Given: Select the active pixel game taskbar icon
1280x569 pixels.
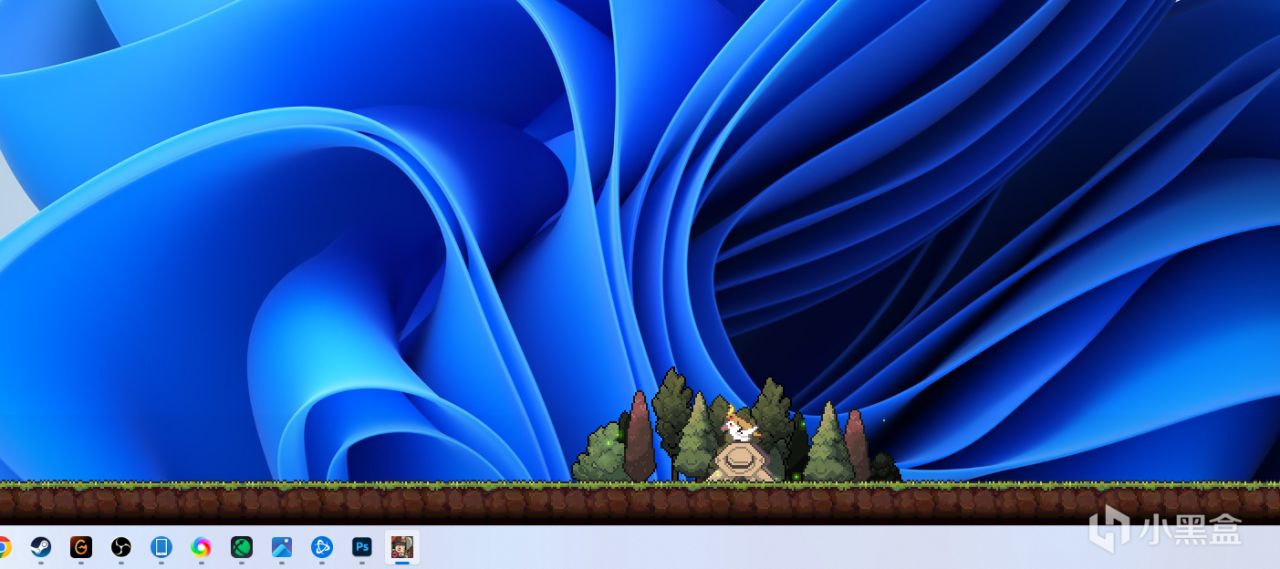Looking at the screenshot, I should pos(402,547).
